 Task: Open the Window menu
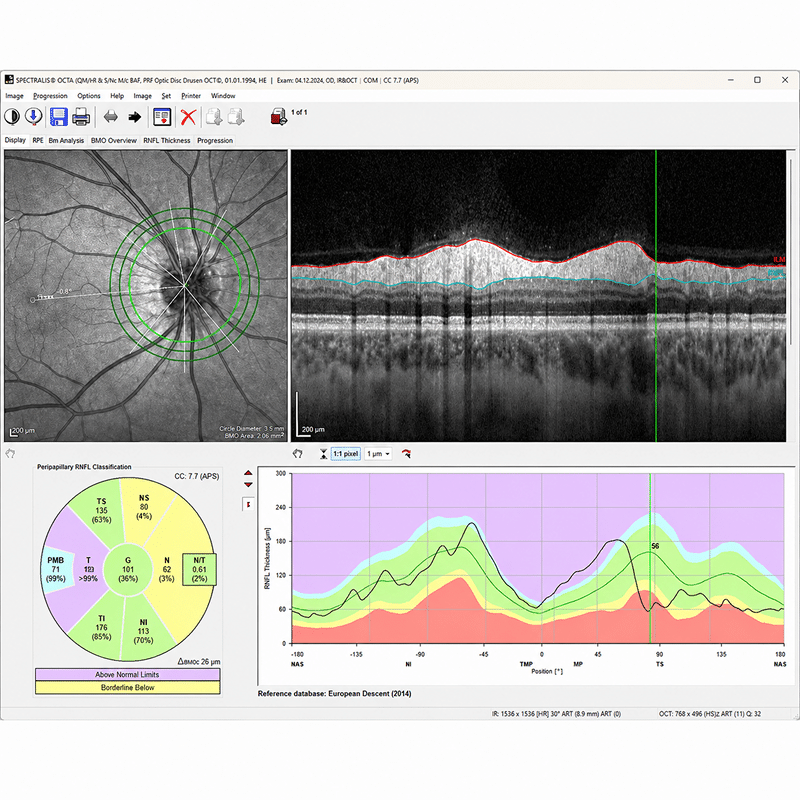[223, 96]
